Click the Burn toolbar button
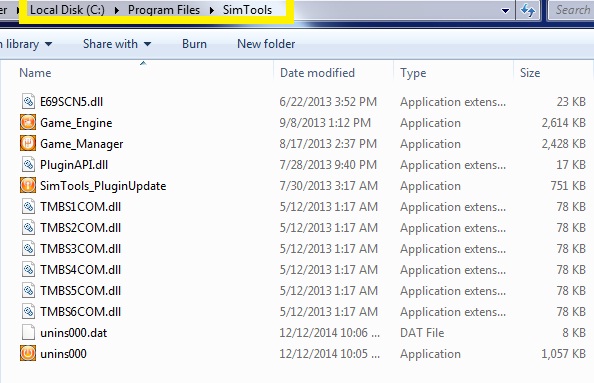This screenshot has width=594, height=383. (194, 44)
